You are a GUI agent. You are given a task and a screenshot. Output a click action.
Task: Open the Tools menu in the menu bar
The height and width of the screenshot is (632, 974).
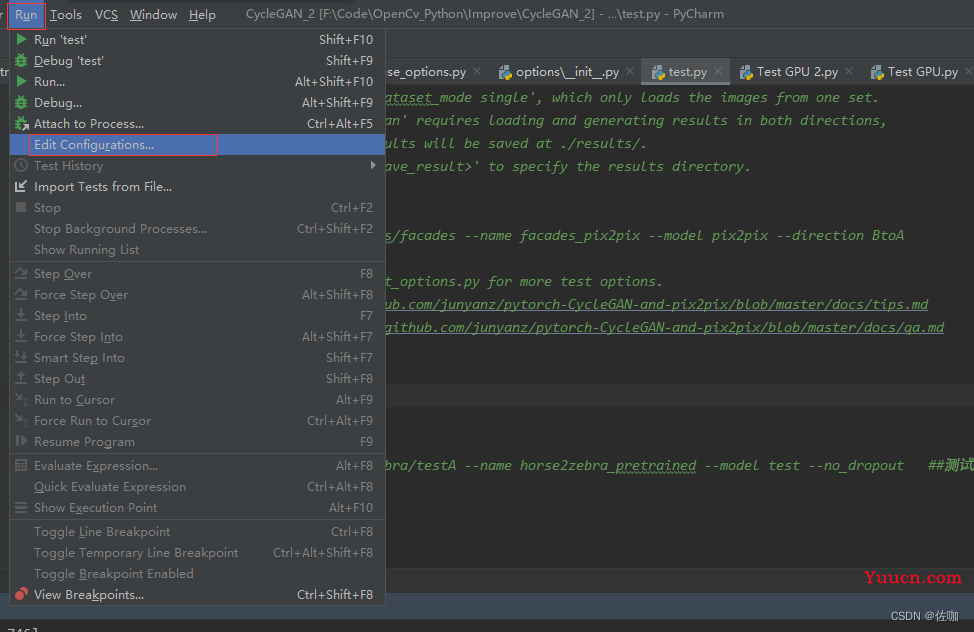(x=66, y=14)
